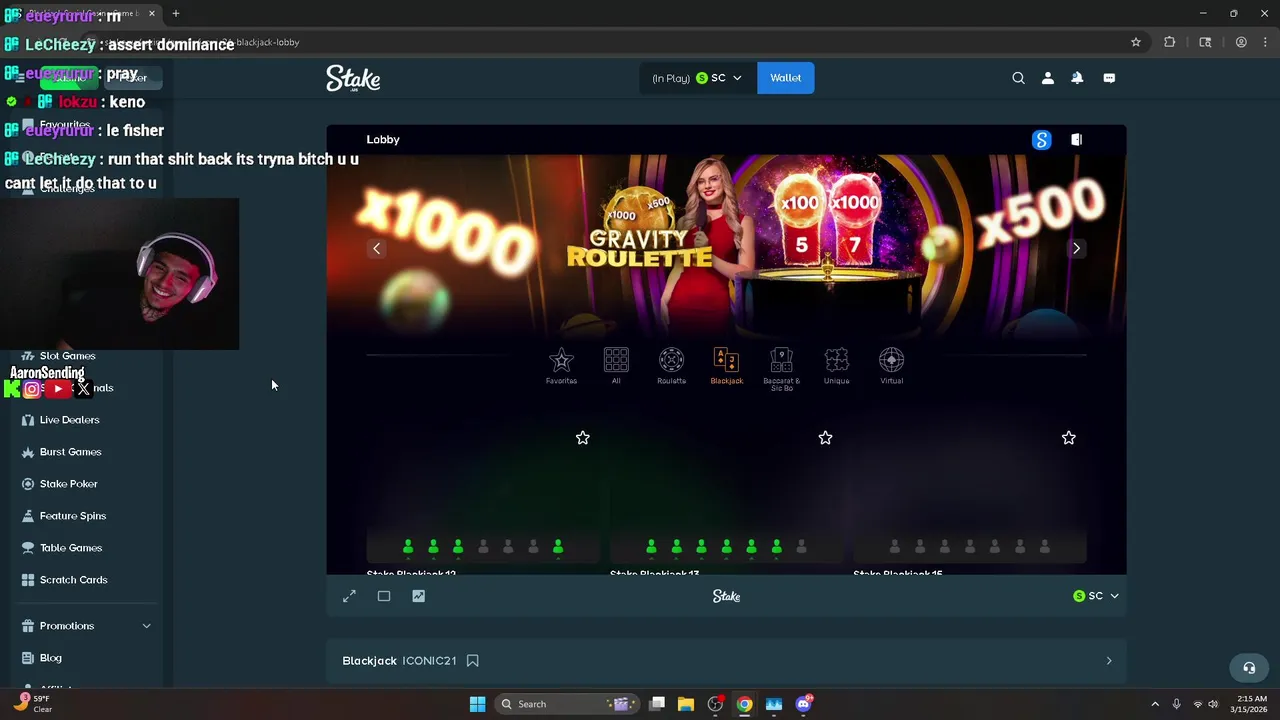Open Live Dealers in sidebar
Viewport: 1280px width, 720px height.
pyautogui.click(x=69, y=420)
